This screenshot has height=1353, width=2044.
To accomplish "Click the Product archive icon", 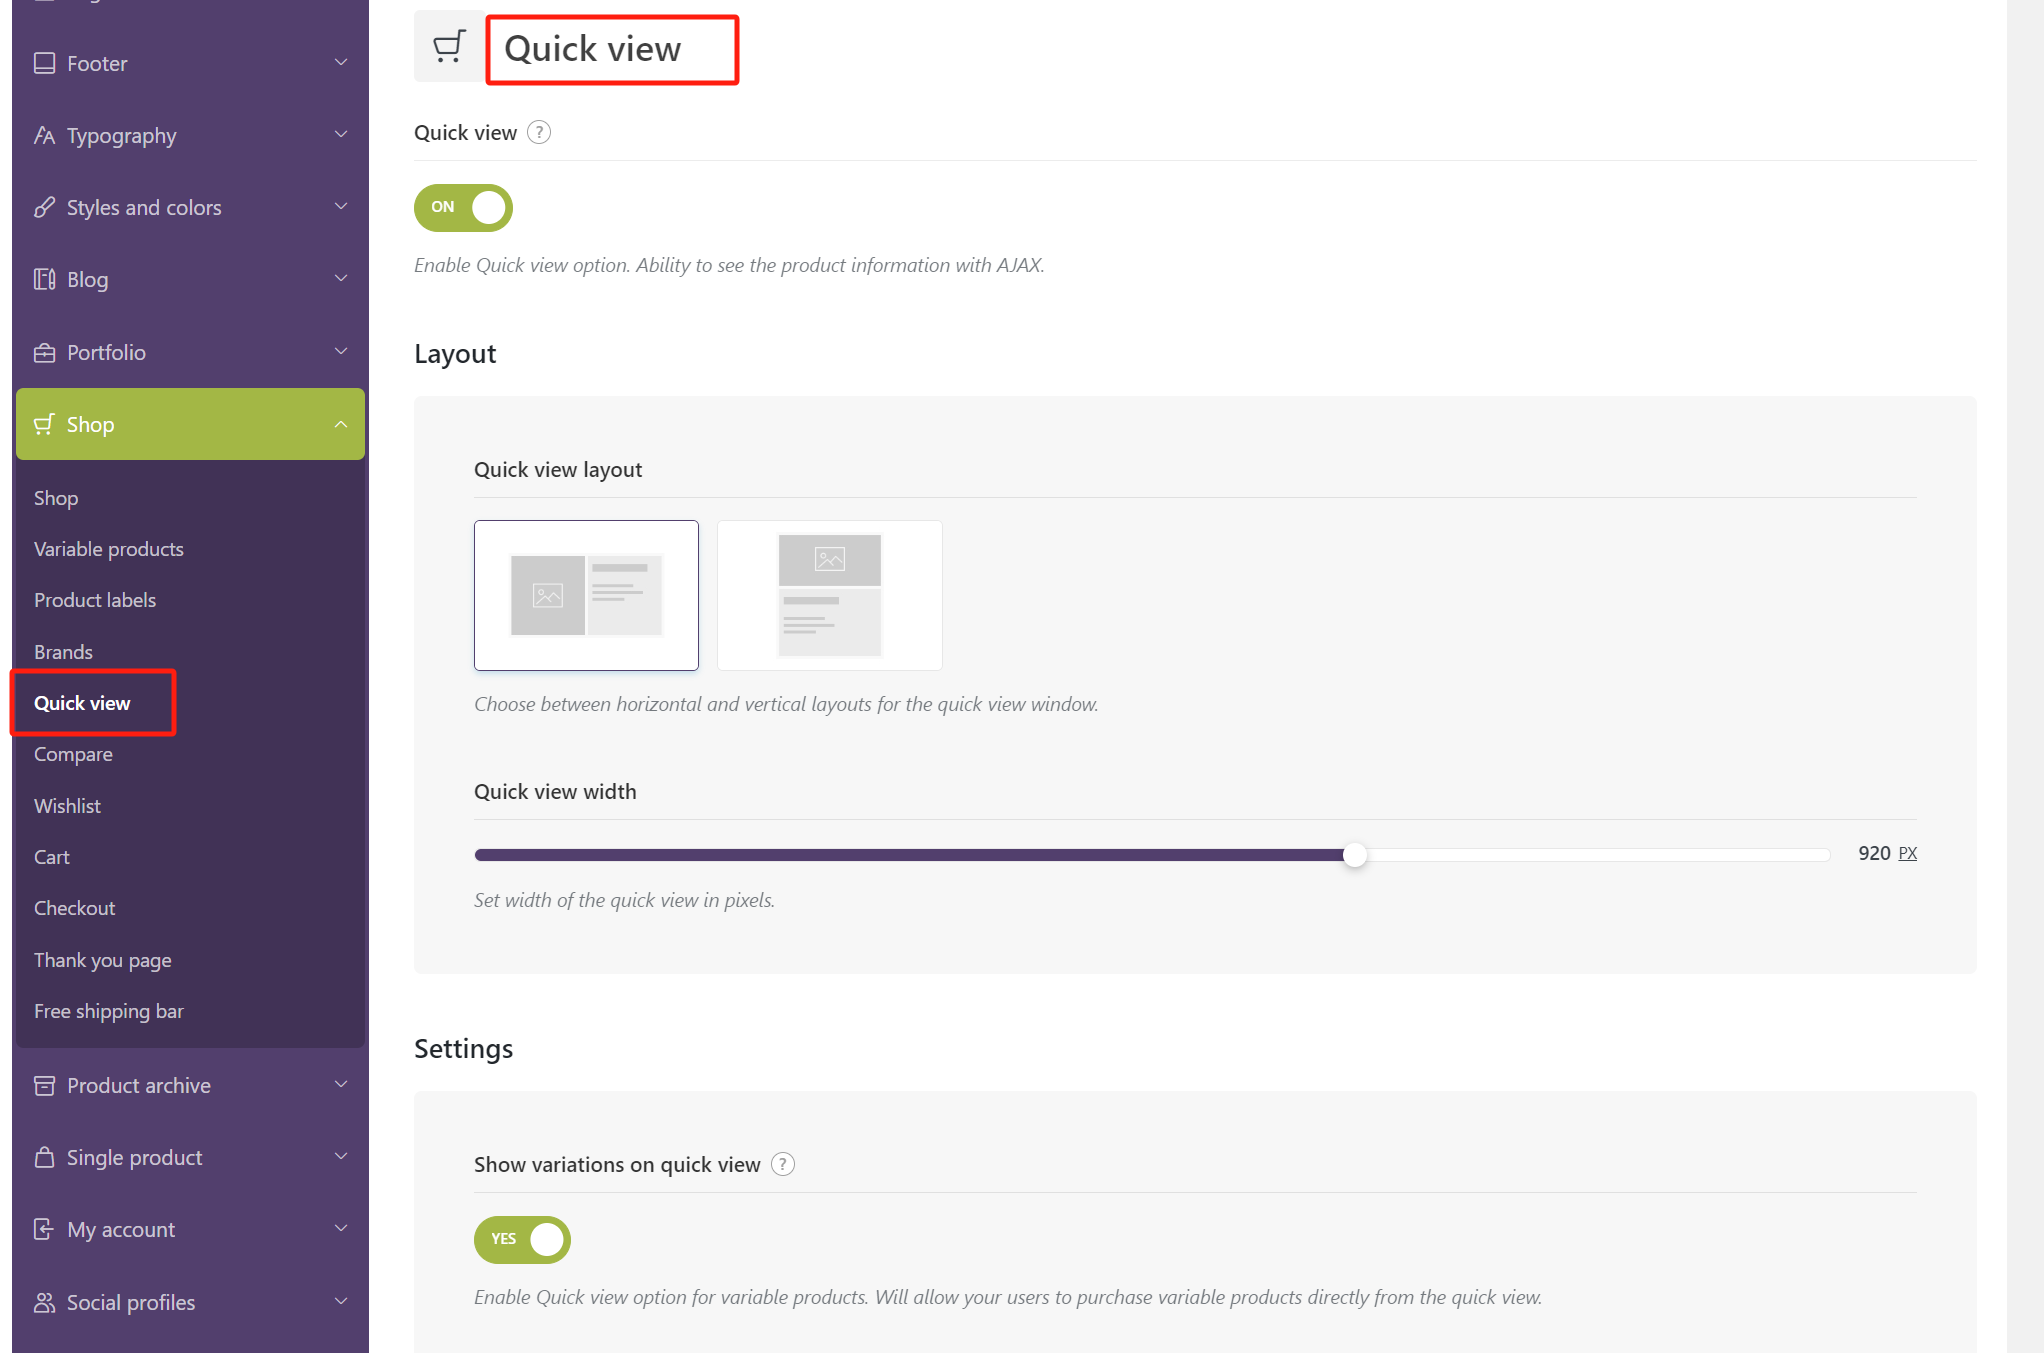I will [44, 1086].
